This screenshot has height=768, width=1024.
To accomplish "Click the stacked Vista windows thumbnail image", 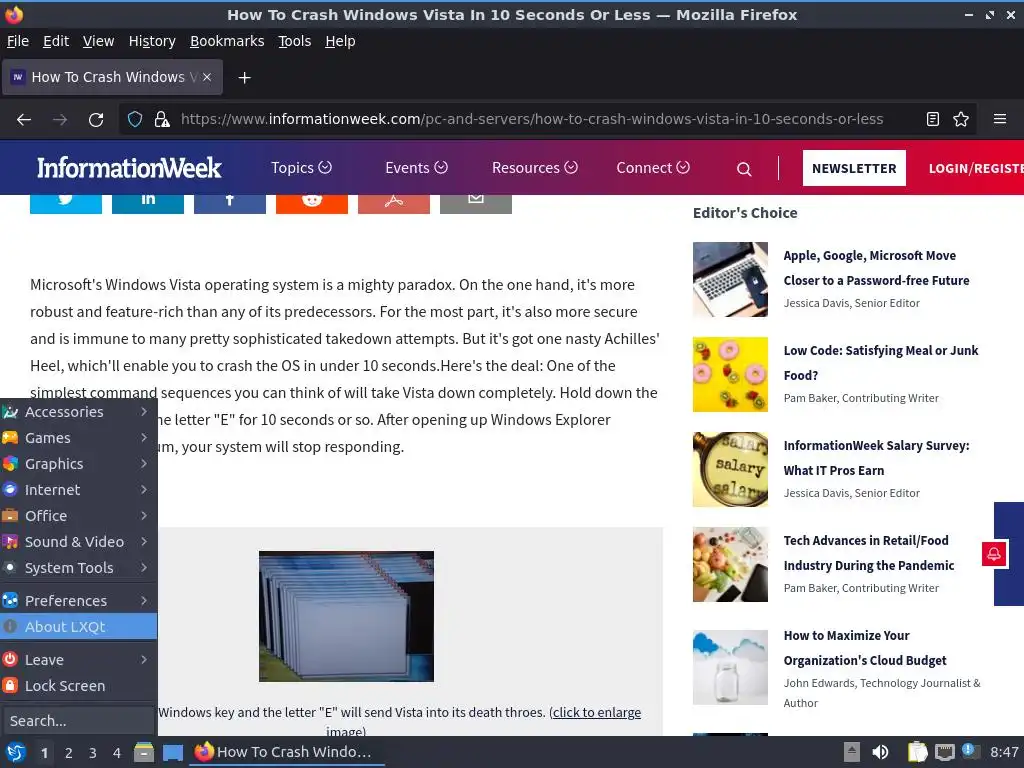I will pyautogui.click(x=346, y=616).
